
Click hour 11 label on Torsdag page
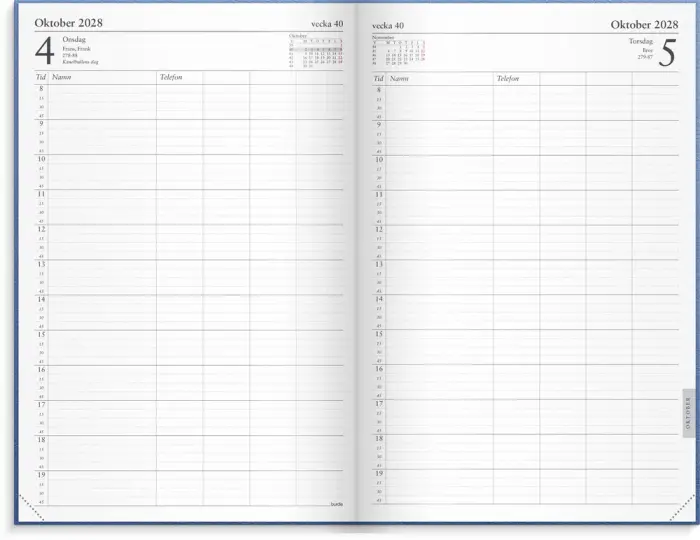[x=379, y=194]
